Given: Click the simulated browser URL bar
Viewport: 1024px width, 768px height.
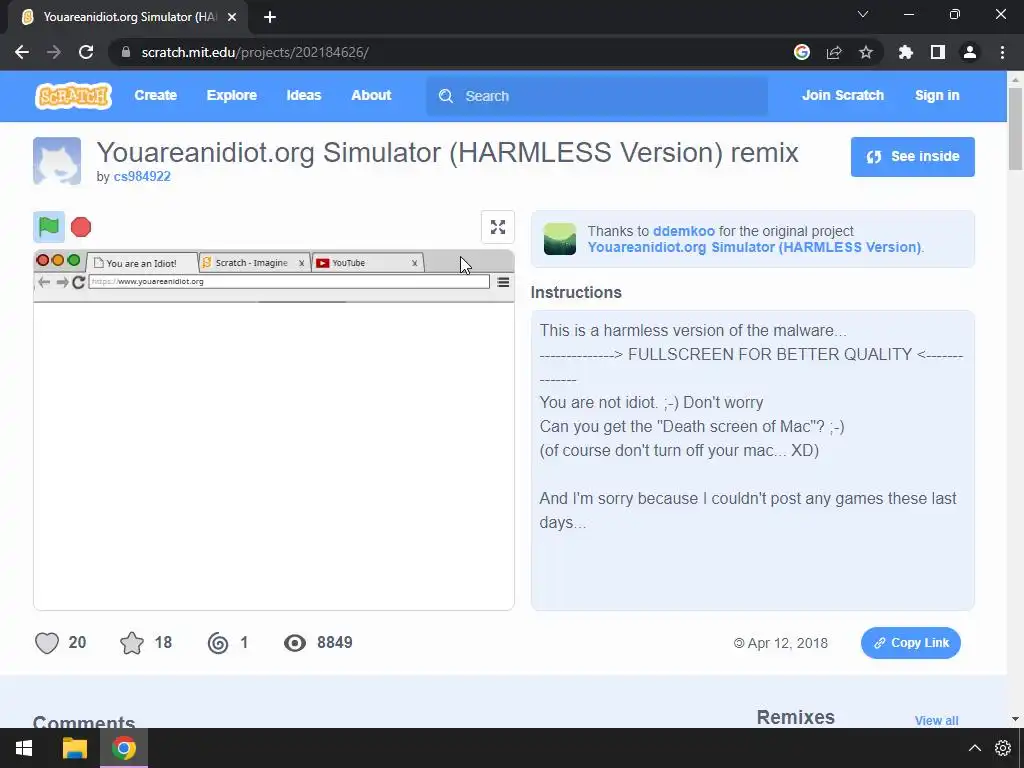Looking at the screenshot, I should click(x=289, y=281).
